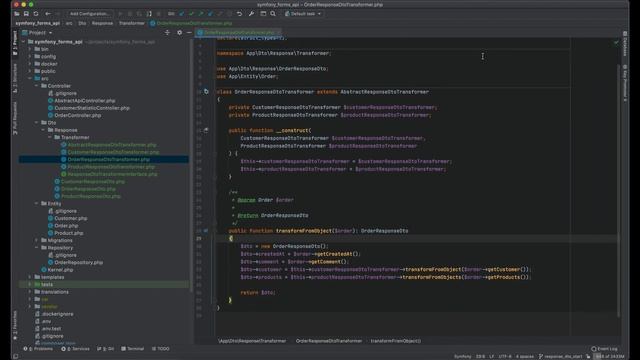Open AbstractApiController.php in the tree
The width and height of the screenshot is (640, 360).
point(85,101)
